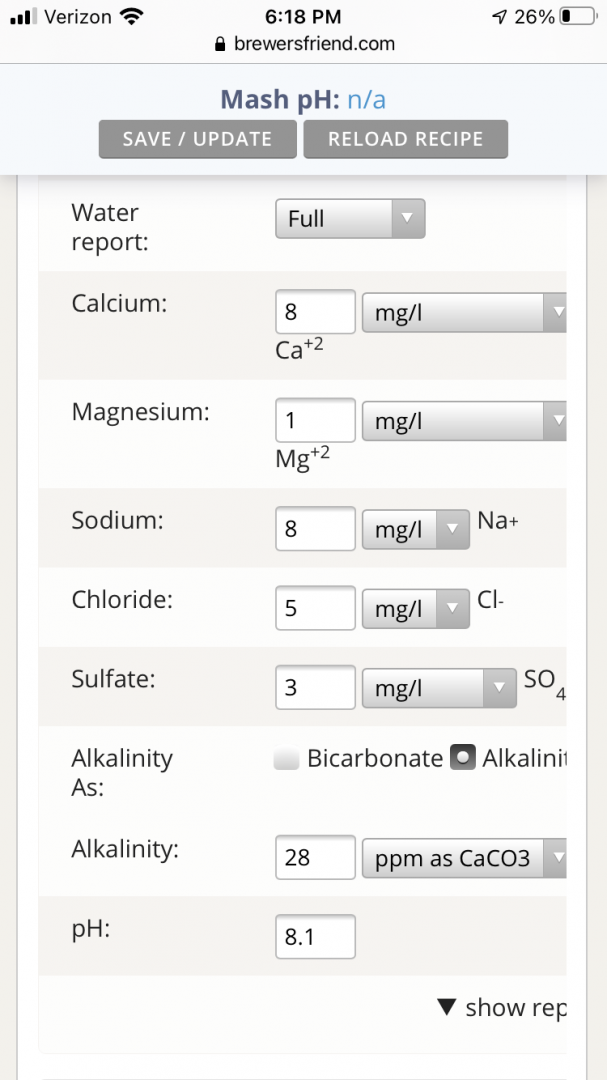Tap the location arrow icon in status bar
This screenshot has width=607, height=1080.
tap(499, 17)
